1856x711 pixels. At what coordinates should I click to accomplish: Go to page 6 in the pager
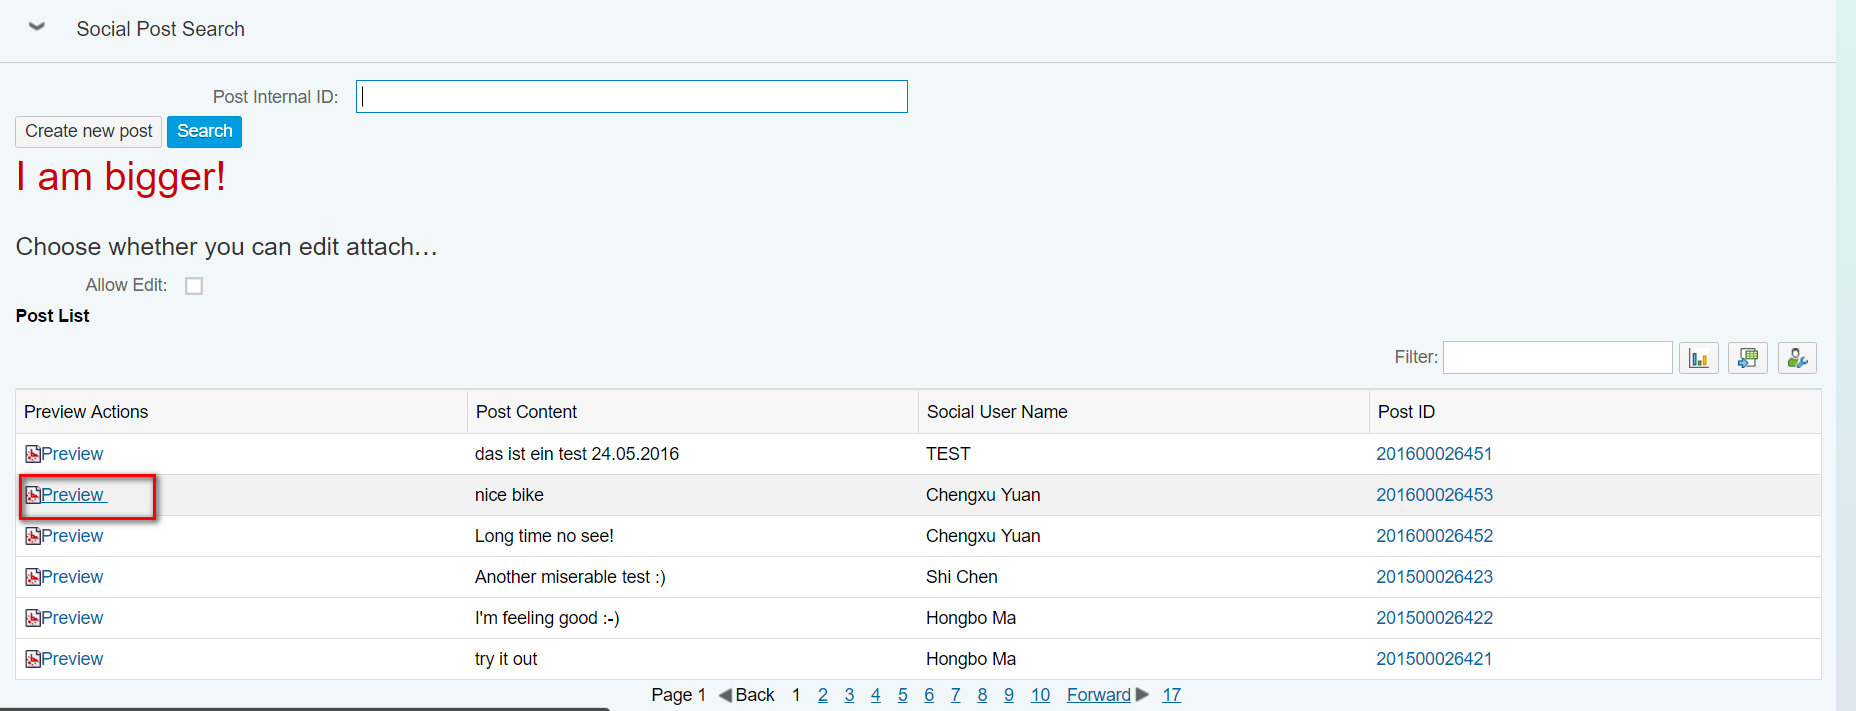point(929,695)
